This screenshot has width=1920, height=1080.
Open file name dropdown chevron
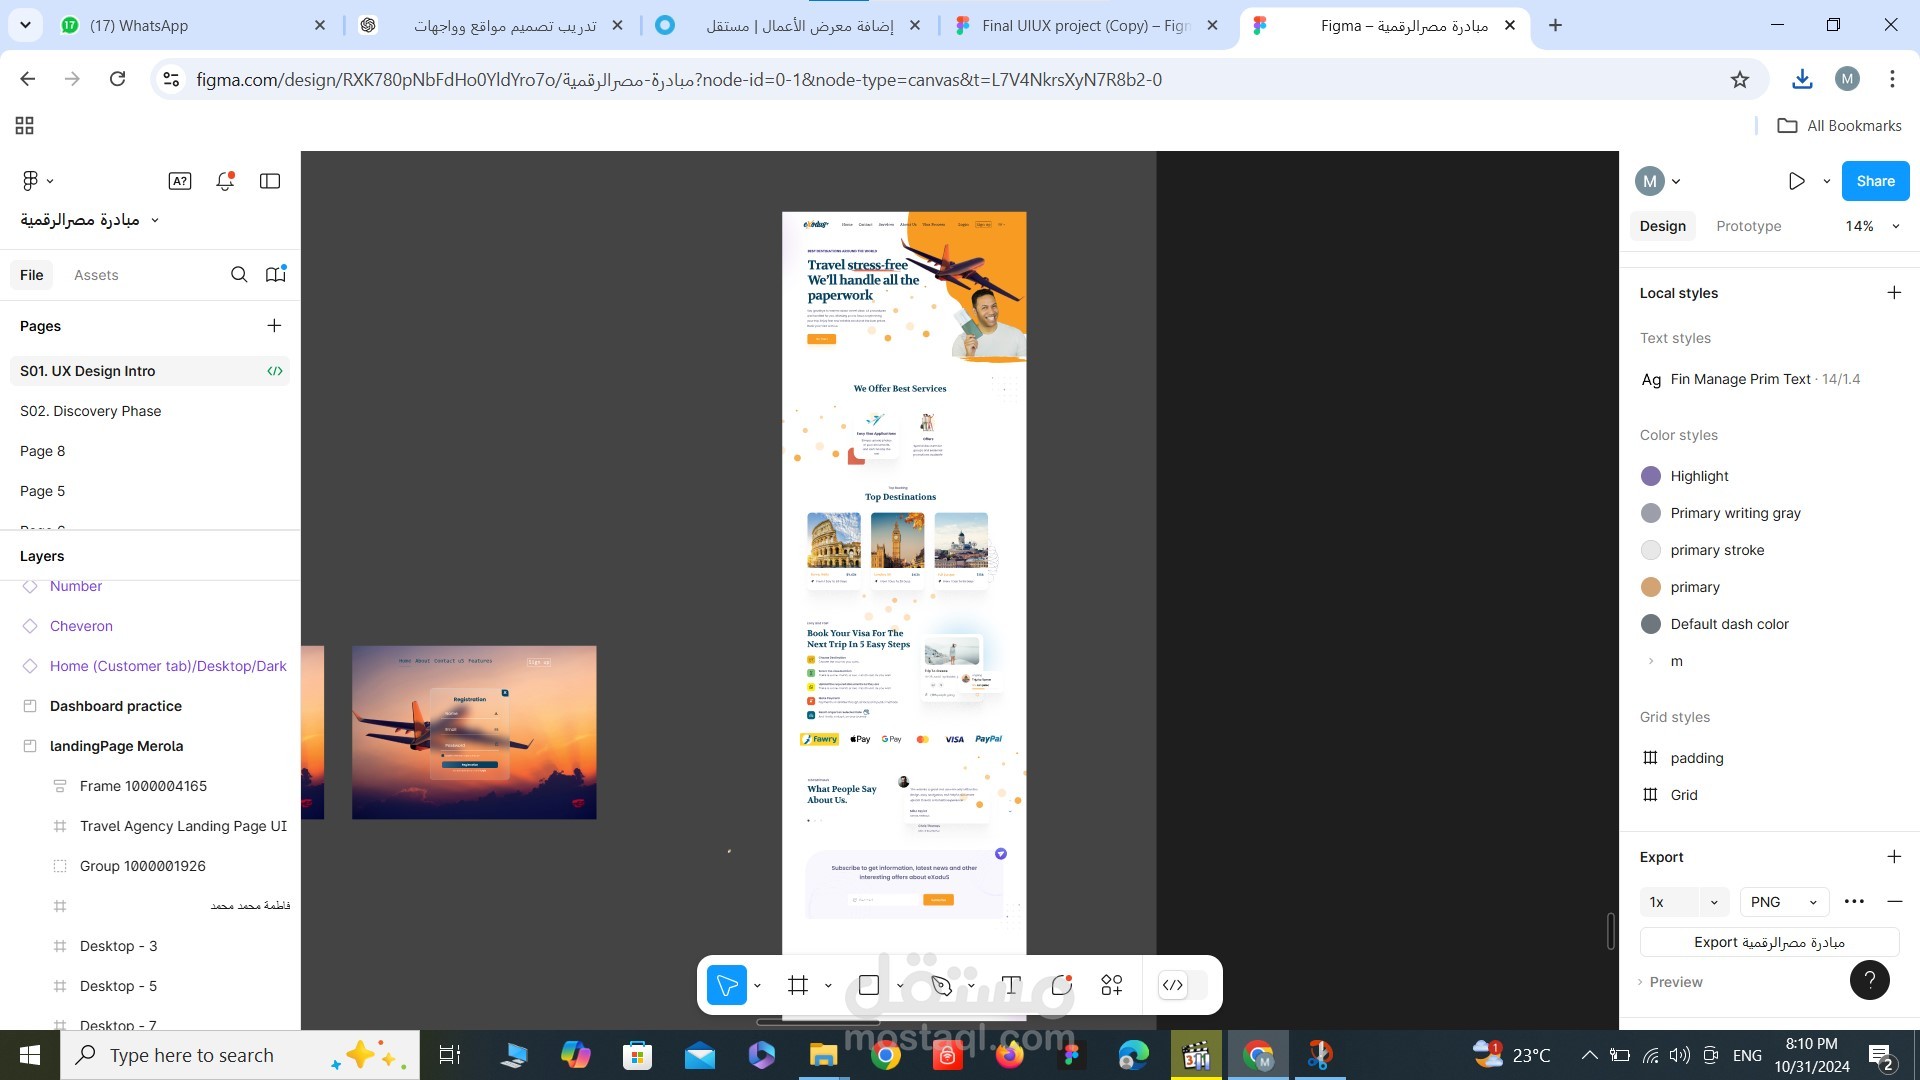155,220
